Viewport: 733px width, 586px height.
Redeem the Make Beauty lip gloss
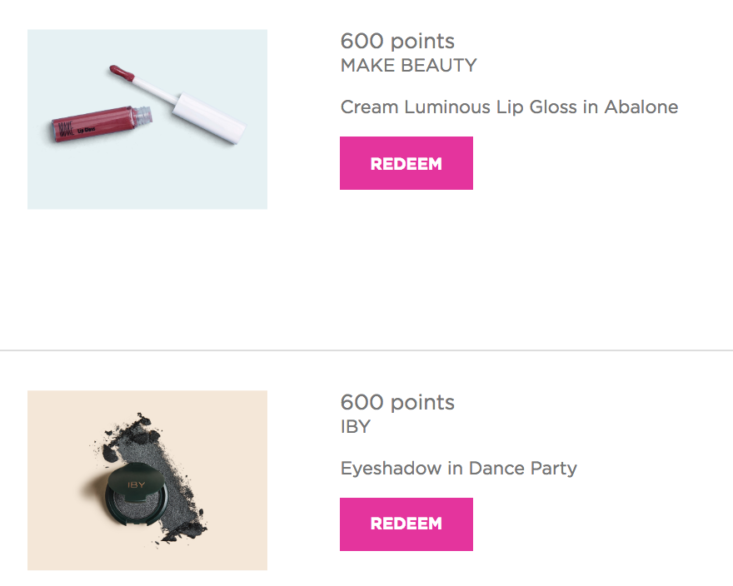click(x=406, y=163)
